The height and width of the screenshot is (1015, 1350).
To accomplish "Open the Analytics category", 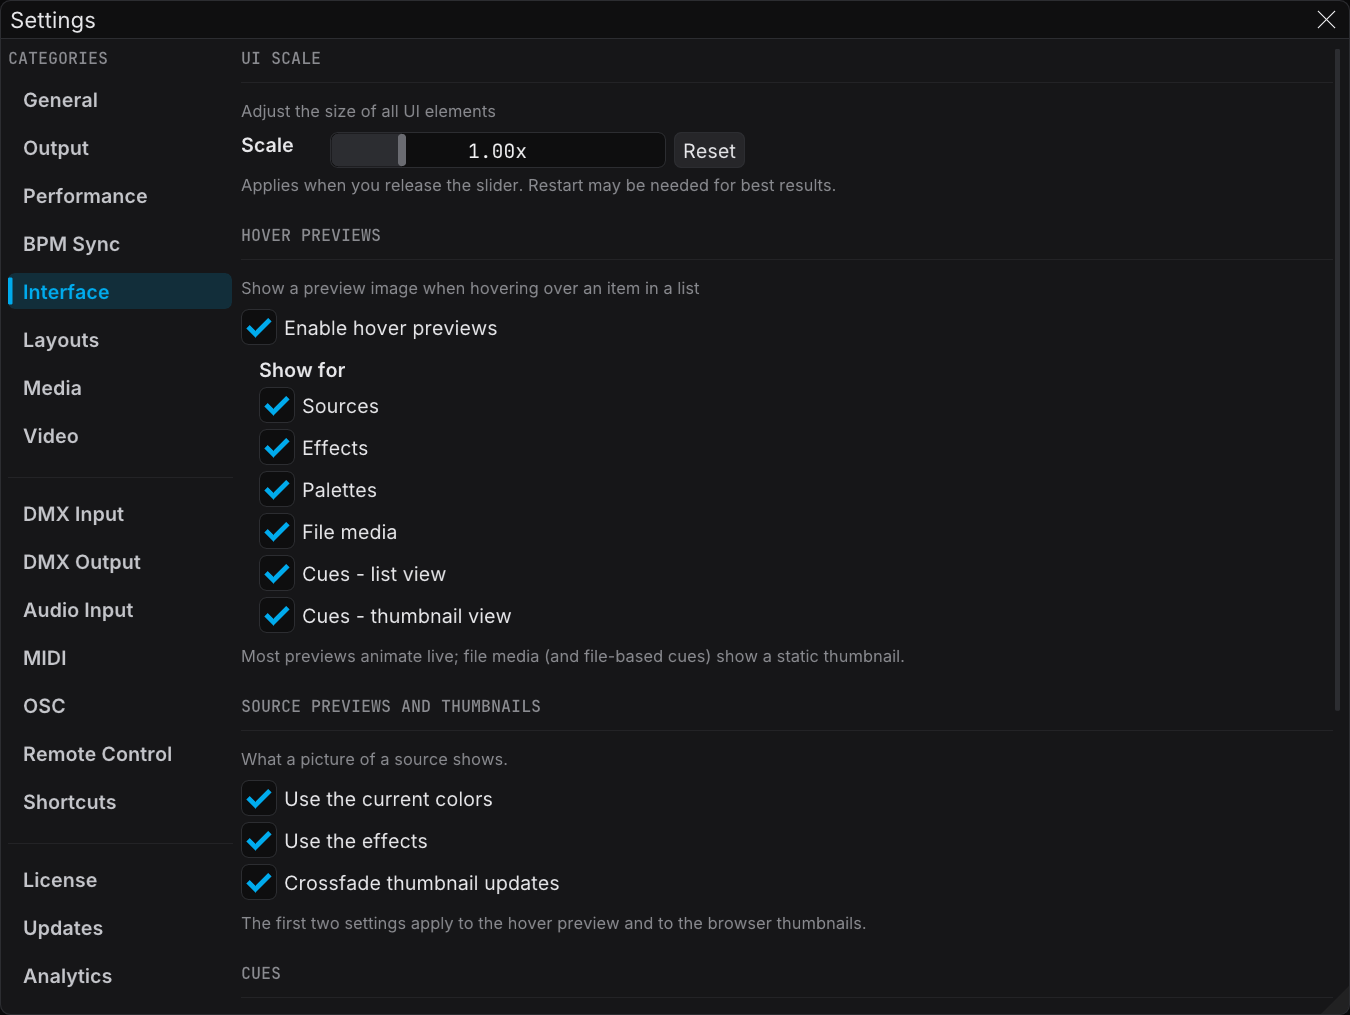I will point(119,976).
